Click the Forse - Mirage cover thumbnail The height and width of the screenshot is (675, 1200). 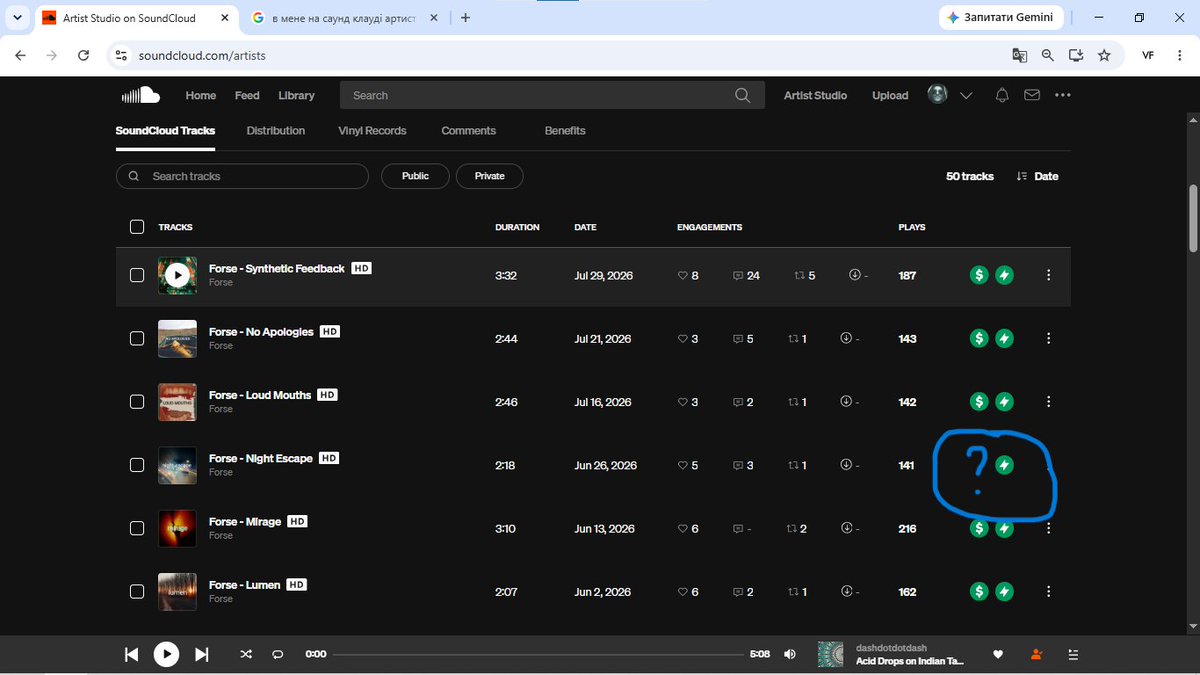point(177,528)
